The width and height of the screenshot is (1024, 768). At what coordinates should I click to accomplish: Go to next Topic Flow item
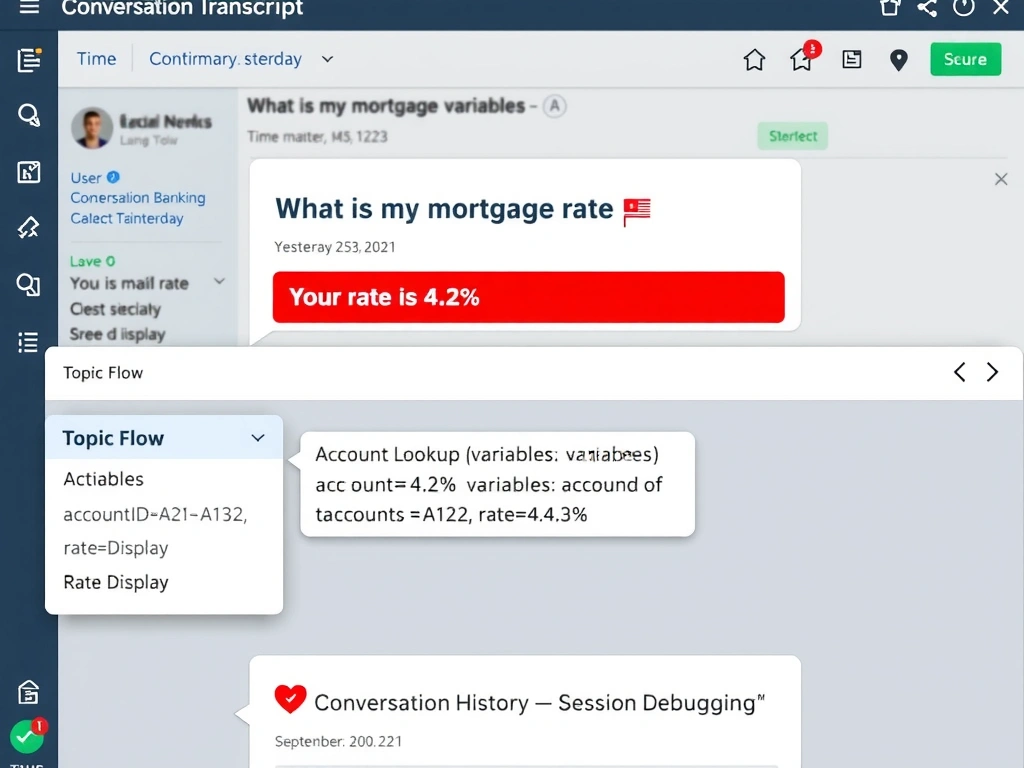click(992, 372)
